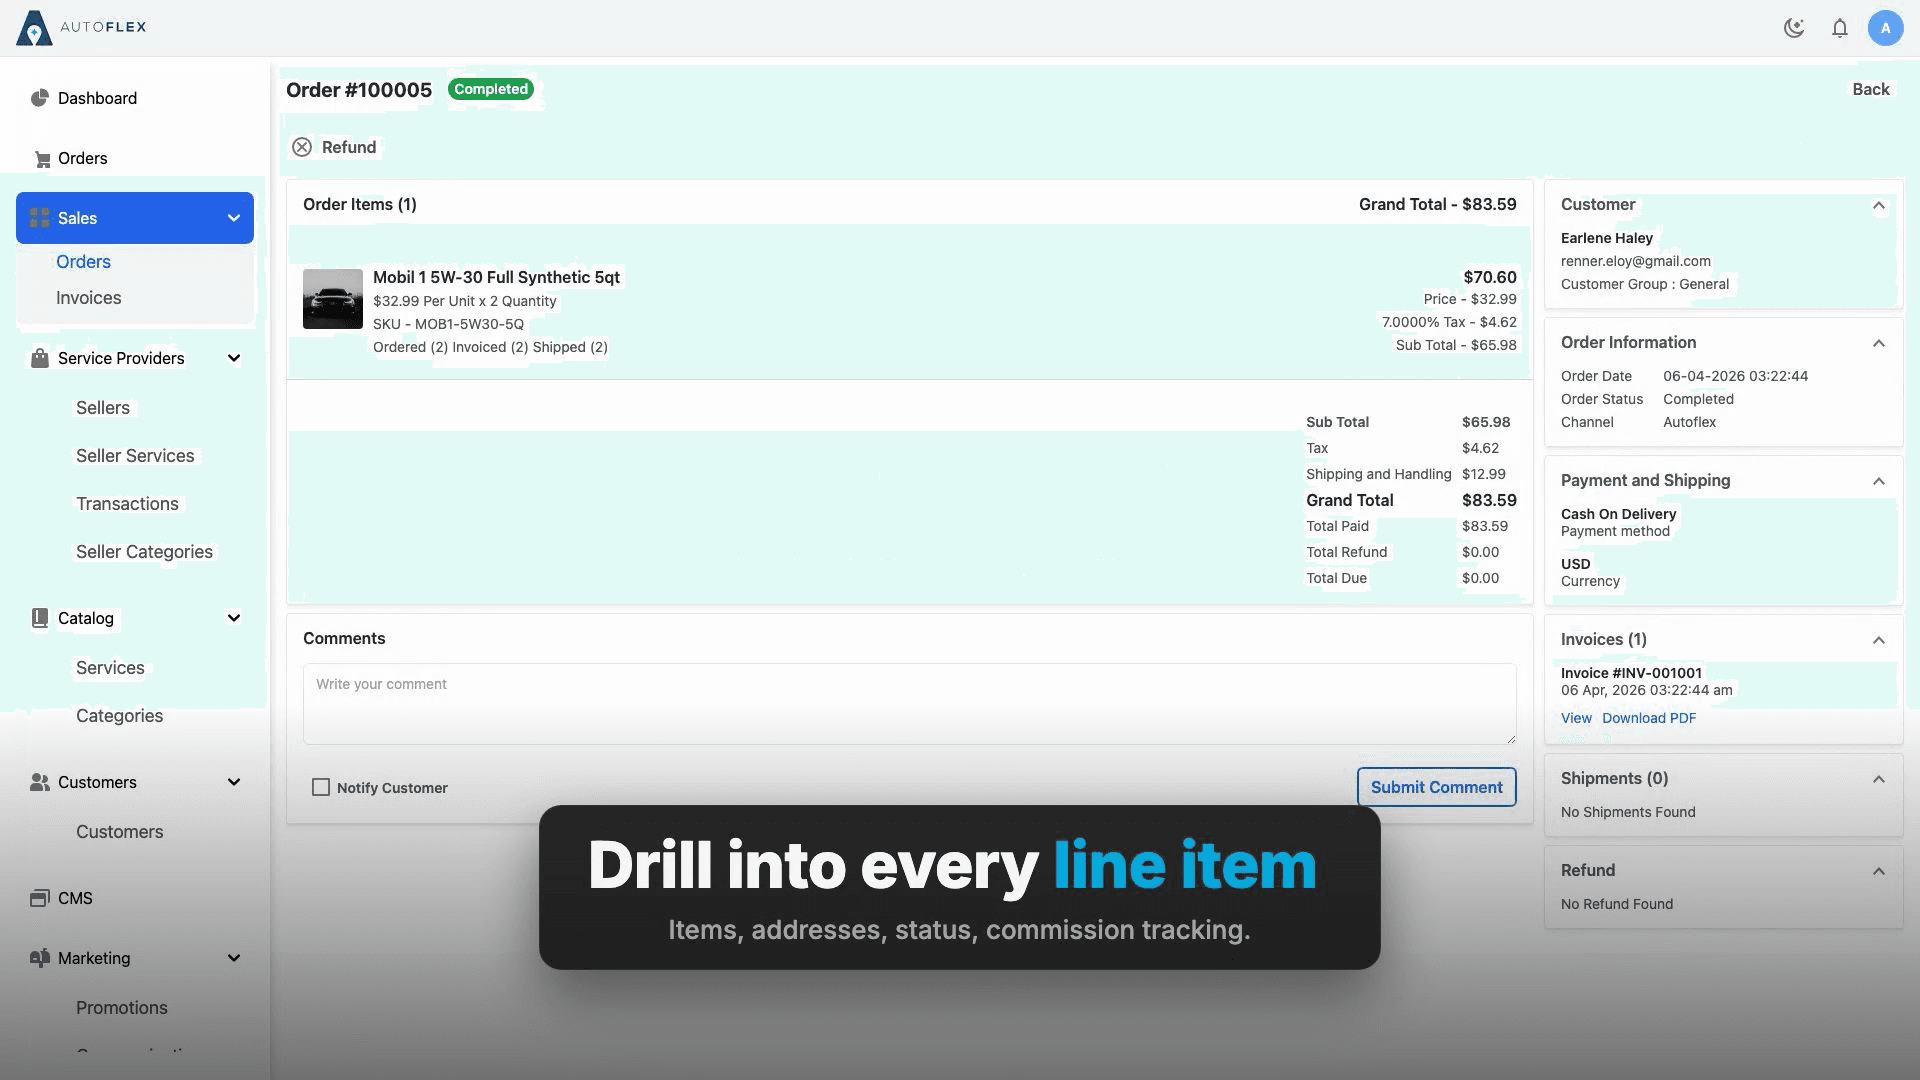Collapse the Order Information panel

[x=1879, y=343]
